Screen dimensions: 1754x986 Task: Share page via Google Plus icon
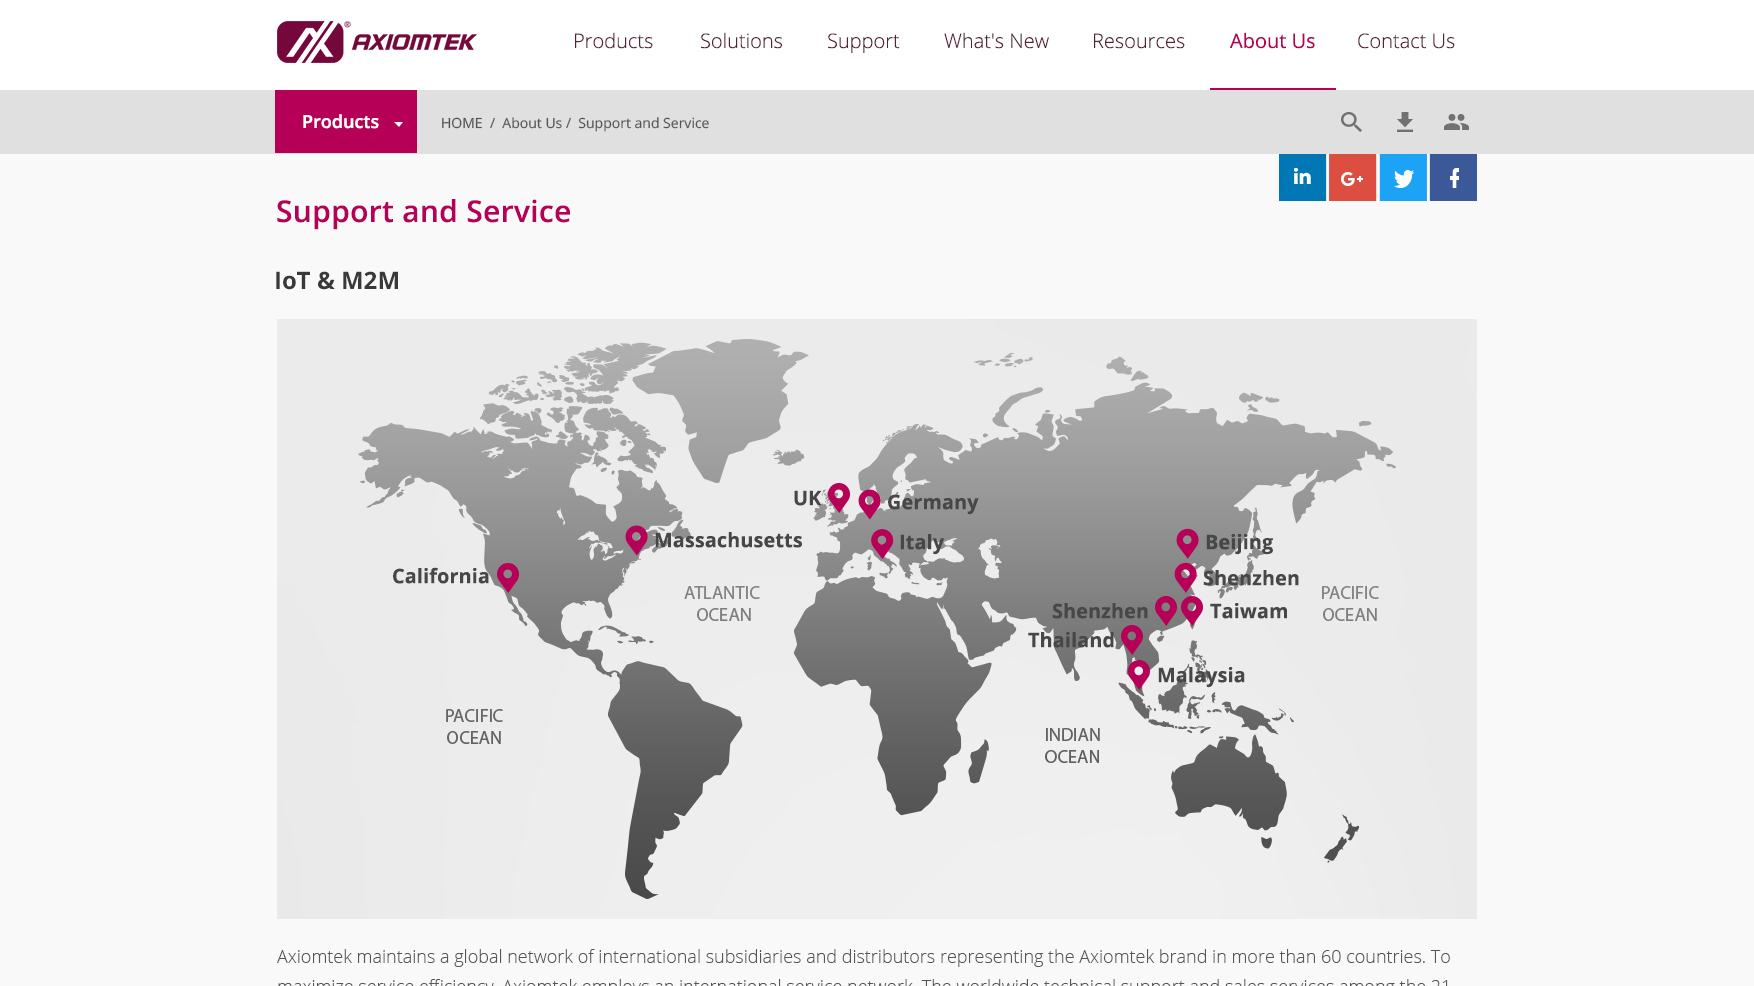1352,177
